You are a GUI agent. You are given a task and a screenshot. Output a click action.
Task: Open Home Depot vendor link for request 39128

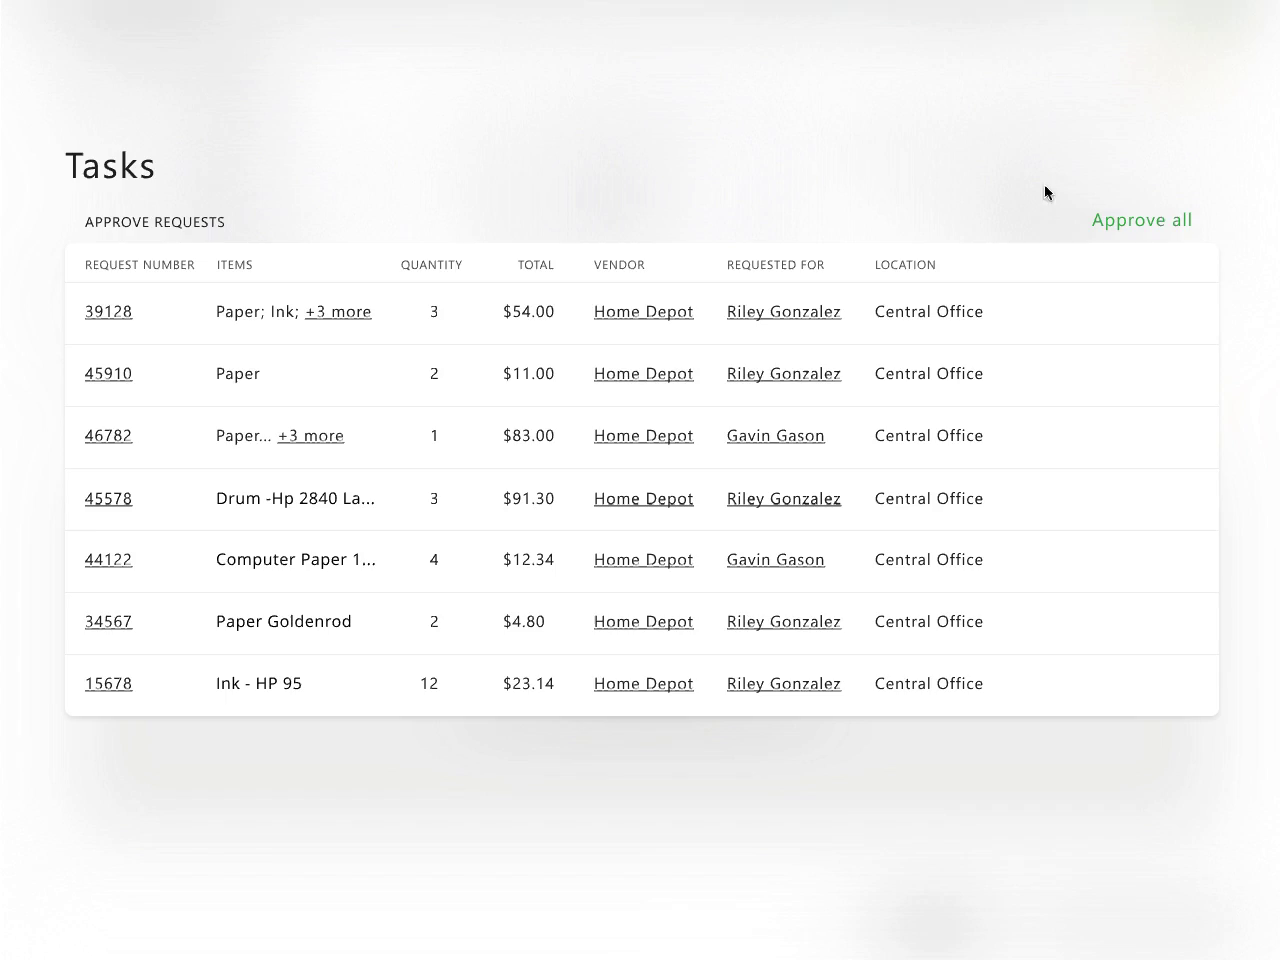click(644, 311)
